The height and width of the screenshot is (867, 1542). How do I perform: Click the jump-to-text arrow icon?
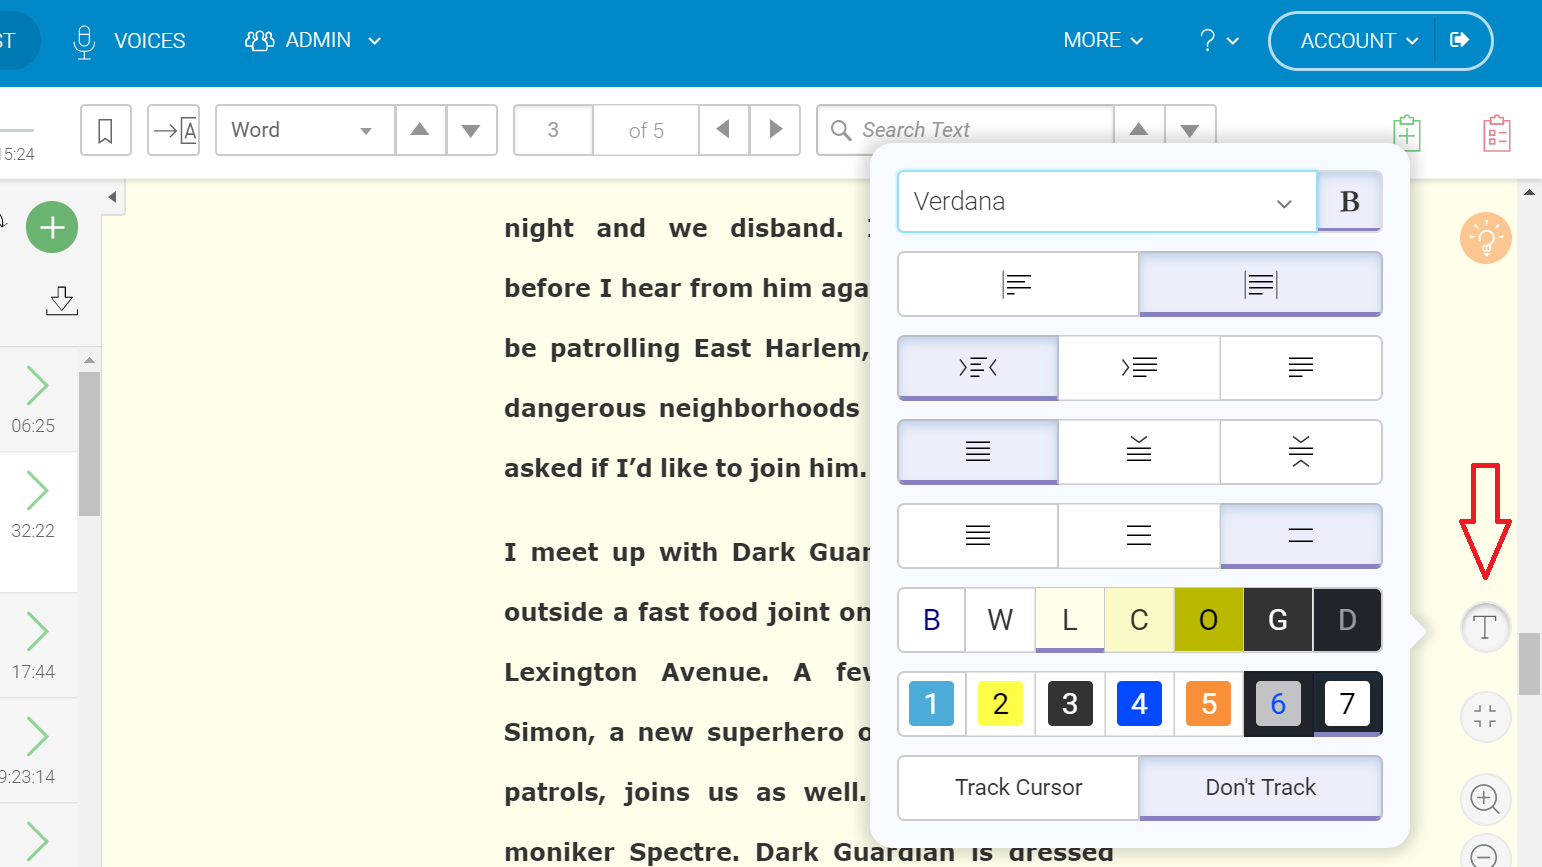tap(174, 130)
